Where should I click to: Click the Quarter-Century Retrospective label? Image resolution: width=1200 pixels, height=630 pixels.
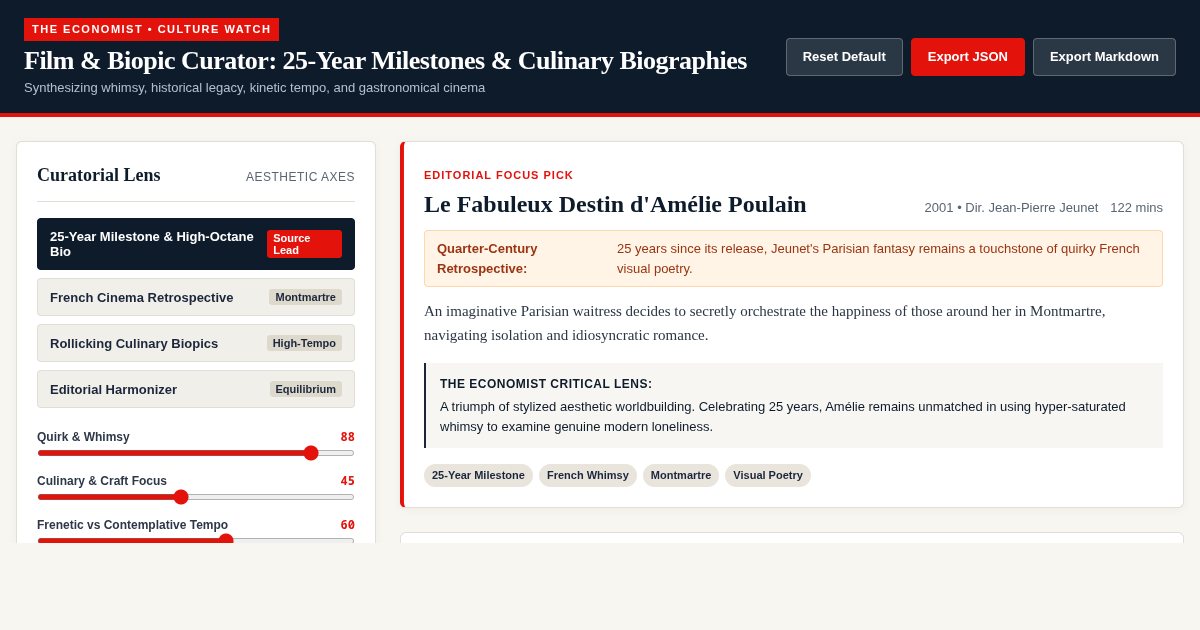pos(487,258)
